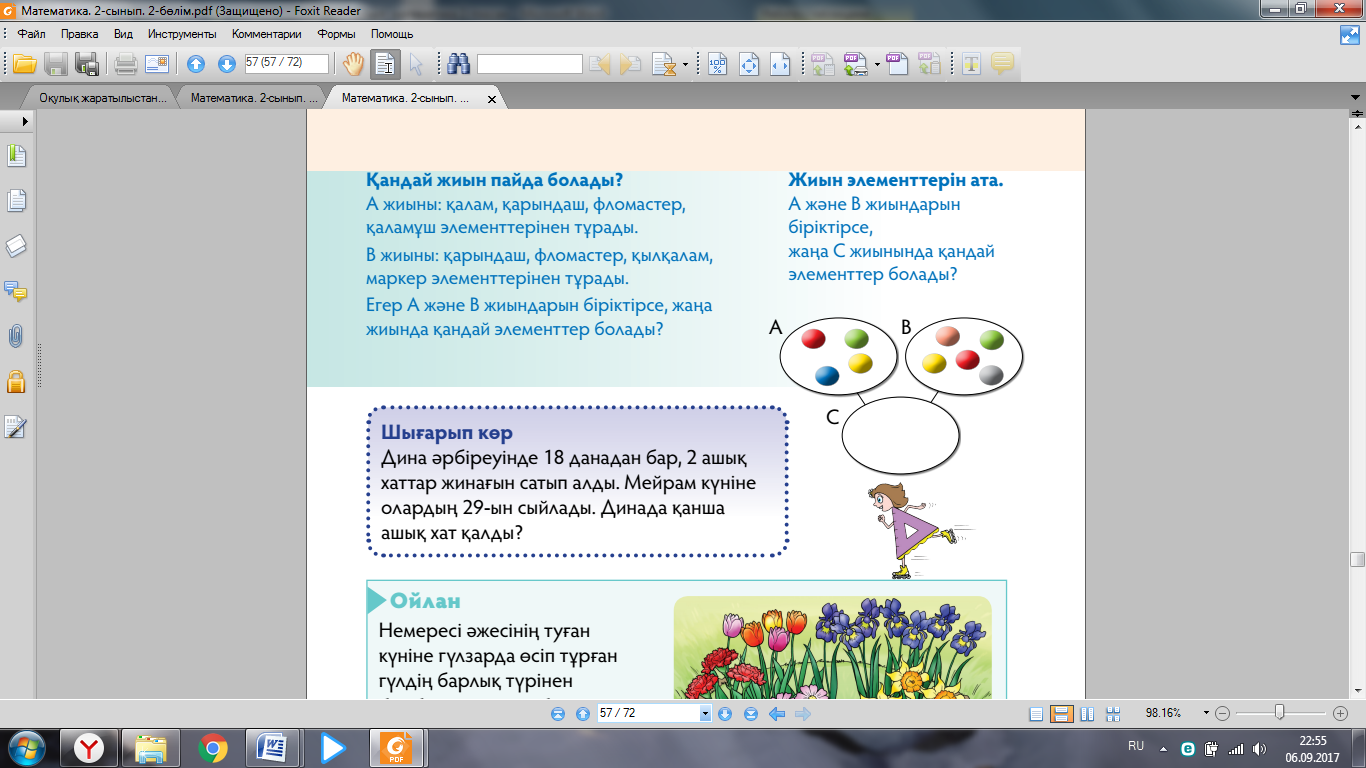The image size is (1366, 768).
Task: Click the email envelope toolbar icon
Action: pos(157,64)
